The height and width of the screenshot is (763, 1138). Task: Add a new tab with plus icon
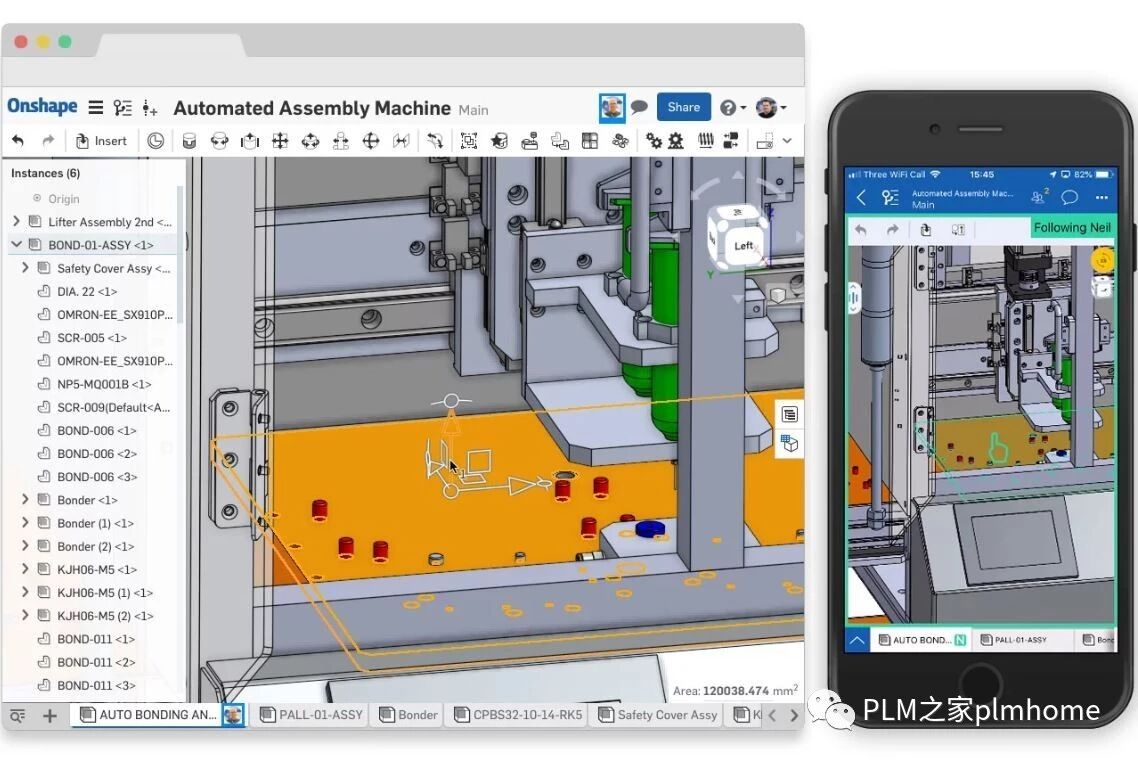pos(49,716)
